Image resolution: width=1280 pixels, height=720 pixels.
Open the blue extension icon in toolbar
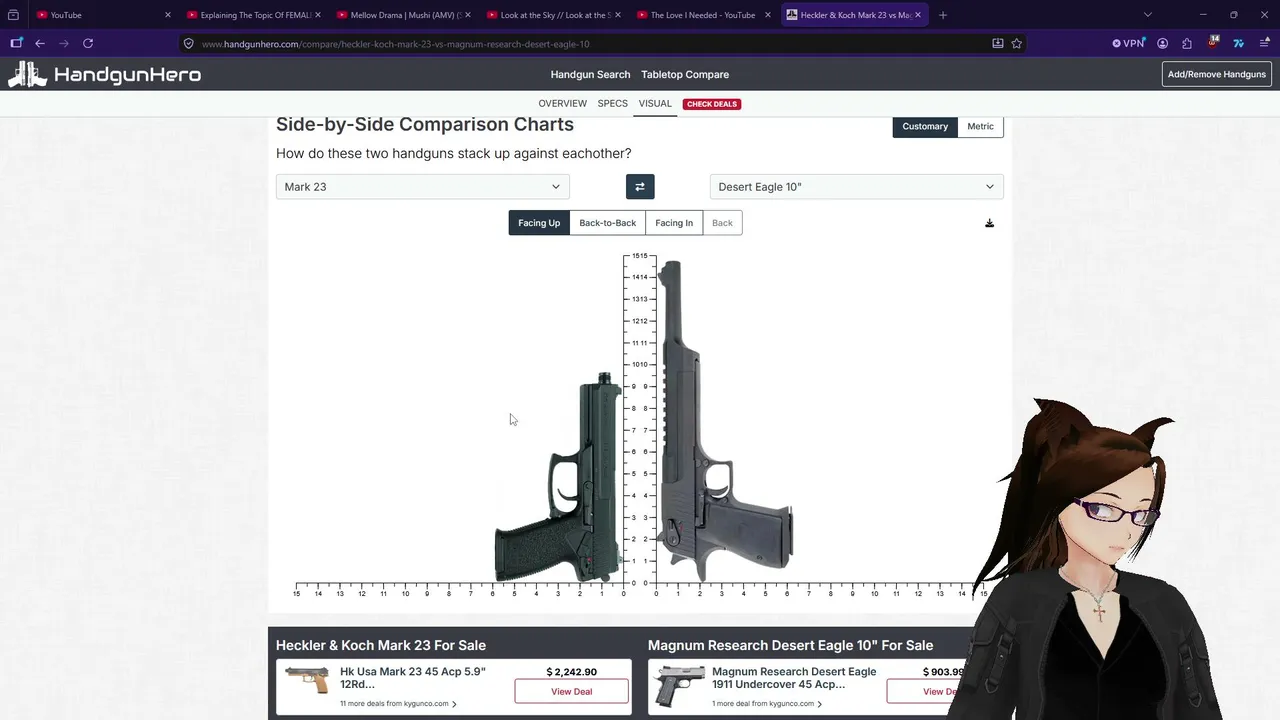pos(1238,44)
